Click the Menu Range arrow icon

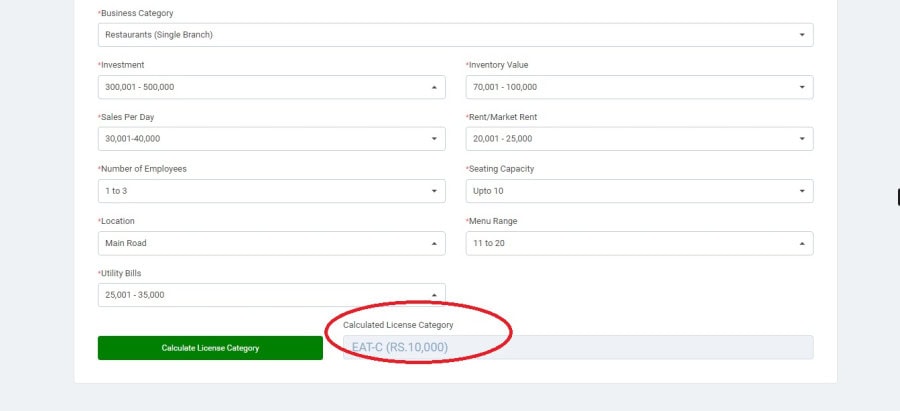[802, 243]
